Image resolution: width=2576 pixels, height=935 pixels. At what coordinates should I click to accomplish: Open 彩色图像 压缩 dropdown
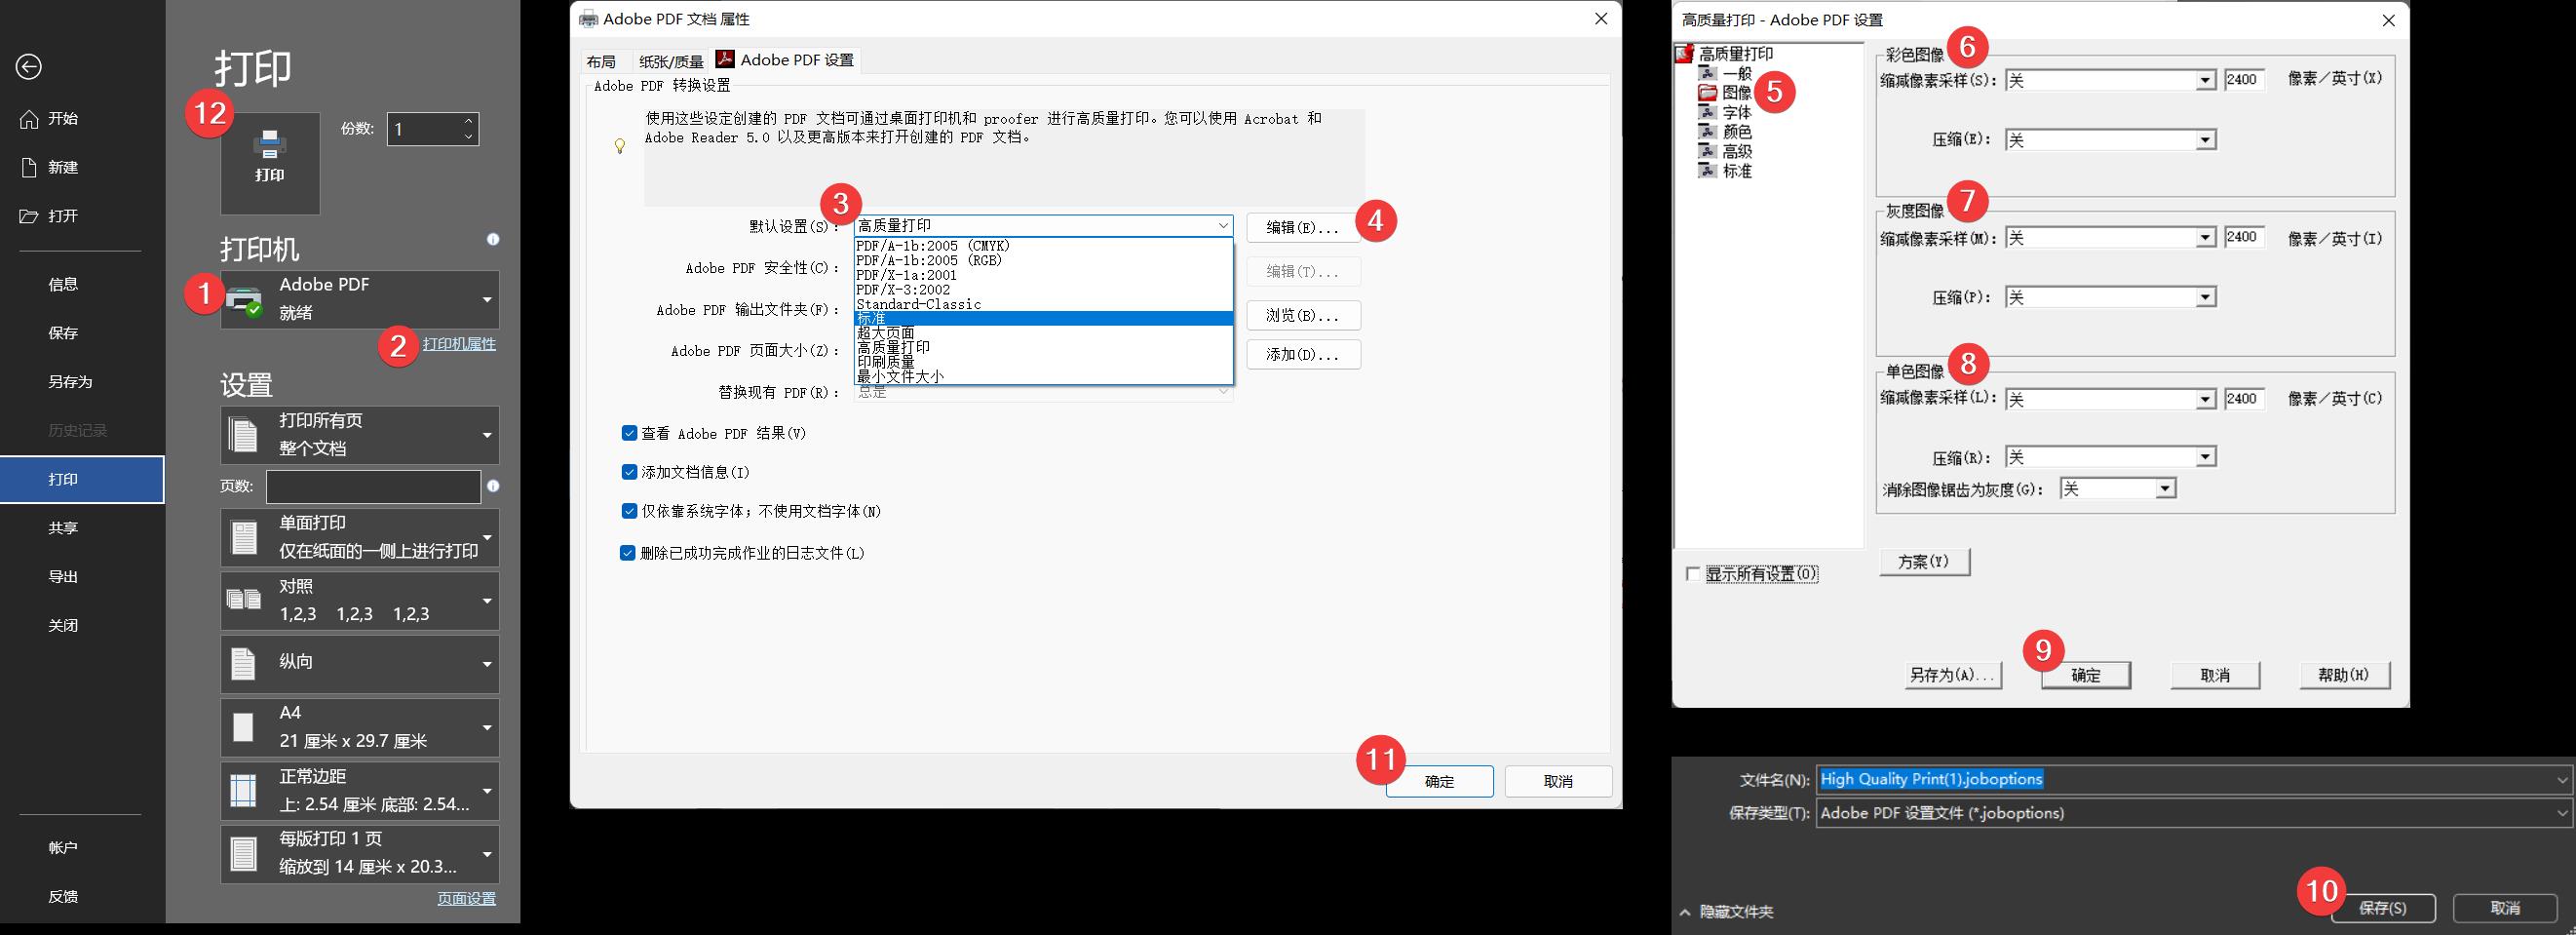2111,140
